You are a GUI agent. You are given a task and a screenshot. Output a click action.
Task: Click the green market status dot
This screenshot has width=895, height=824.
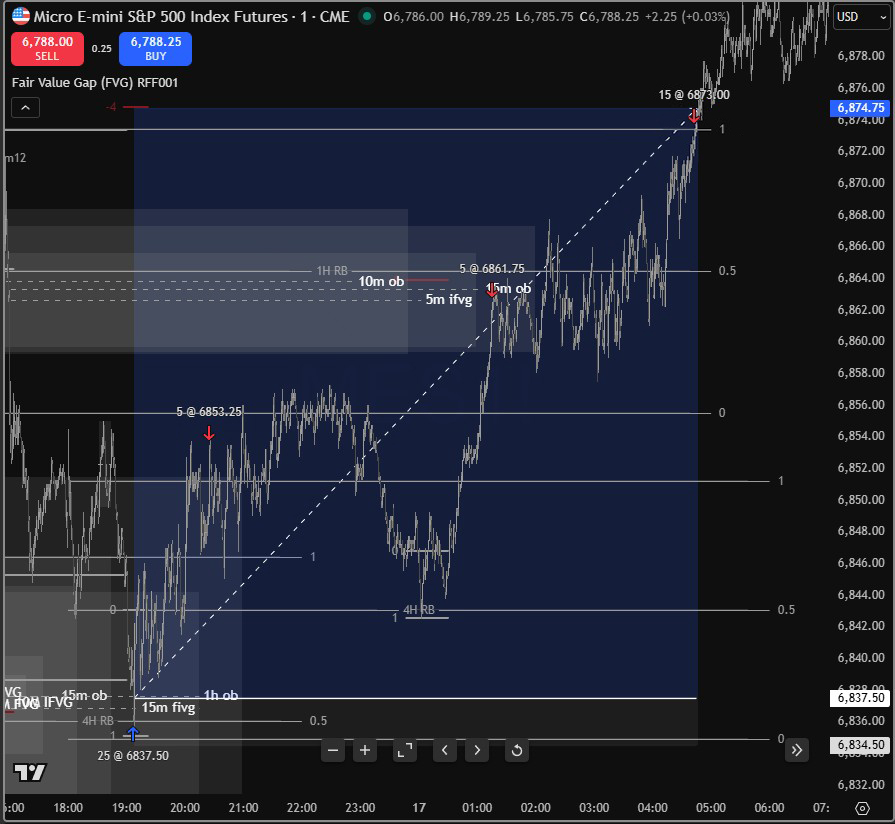tap(368, 17)
